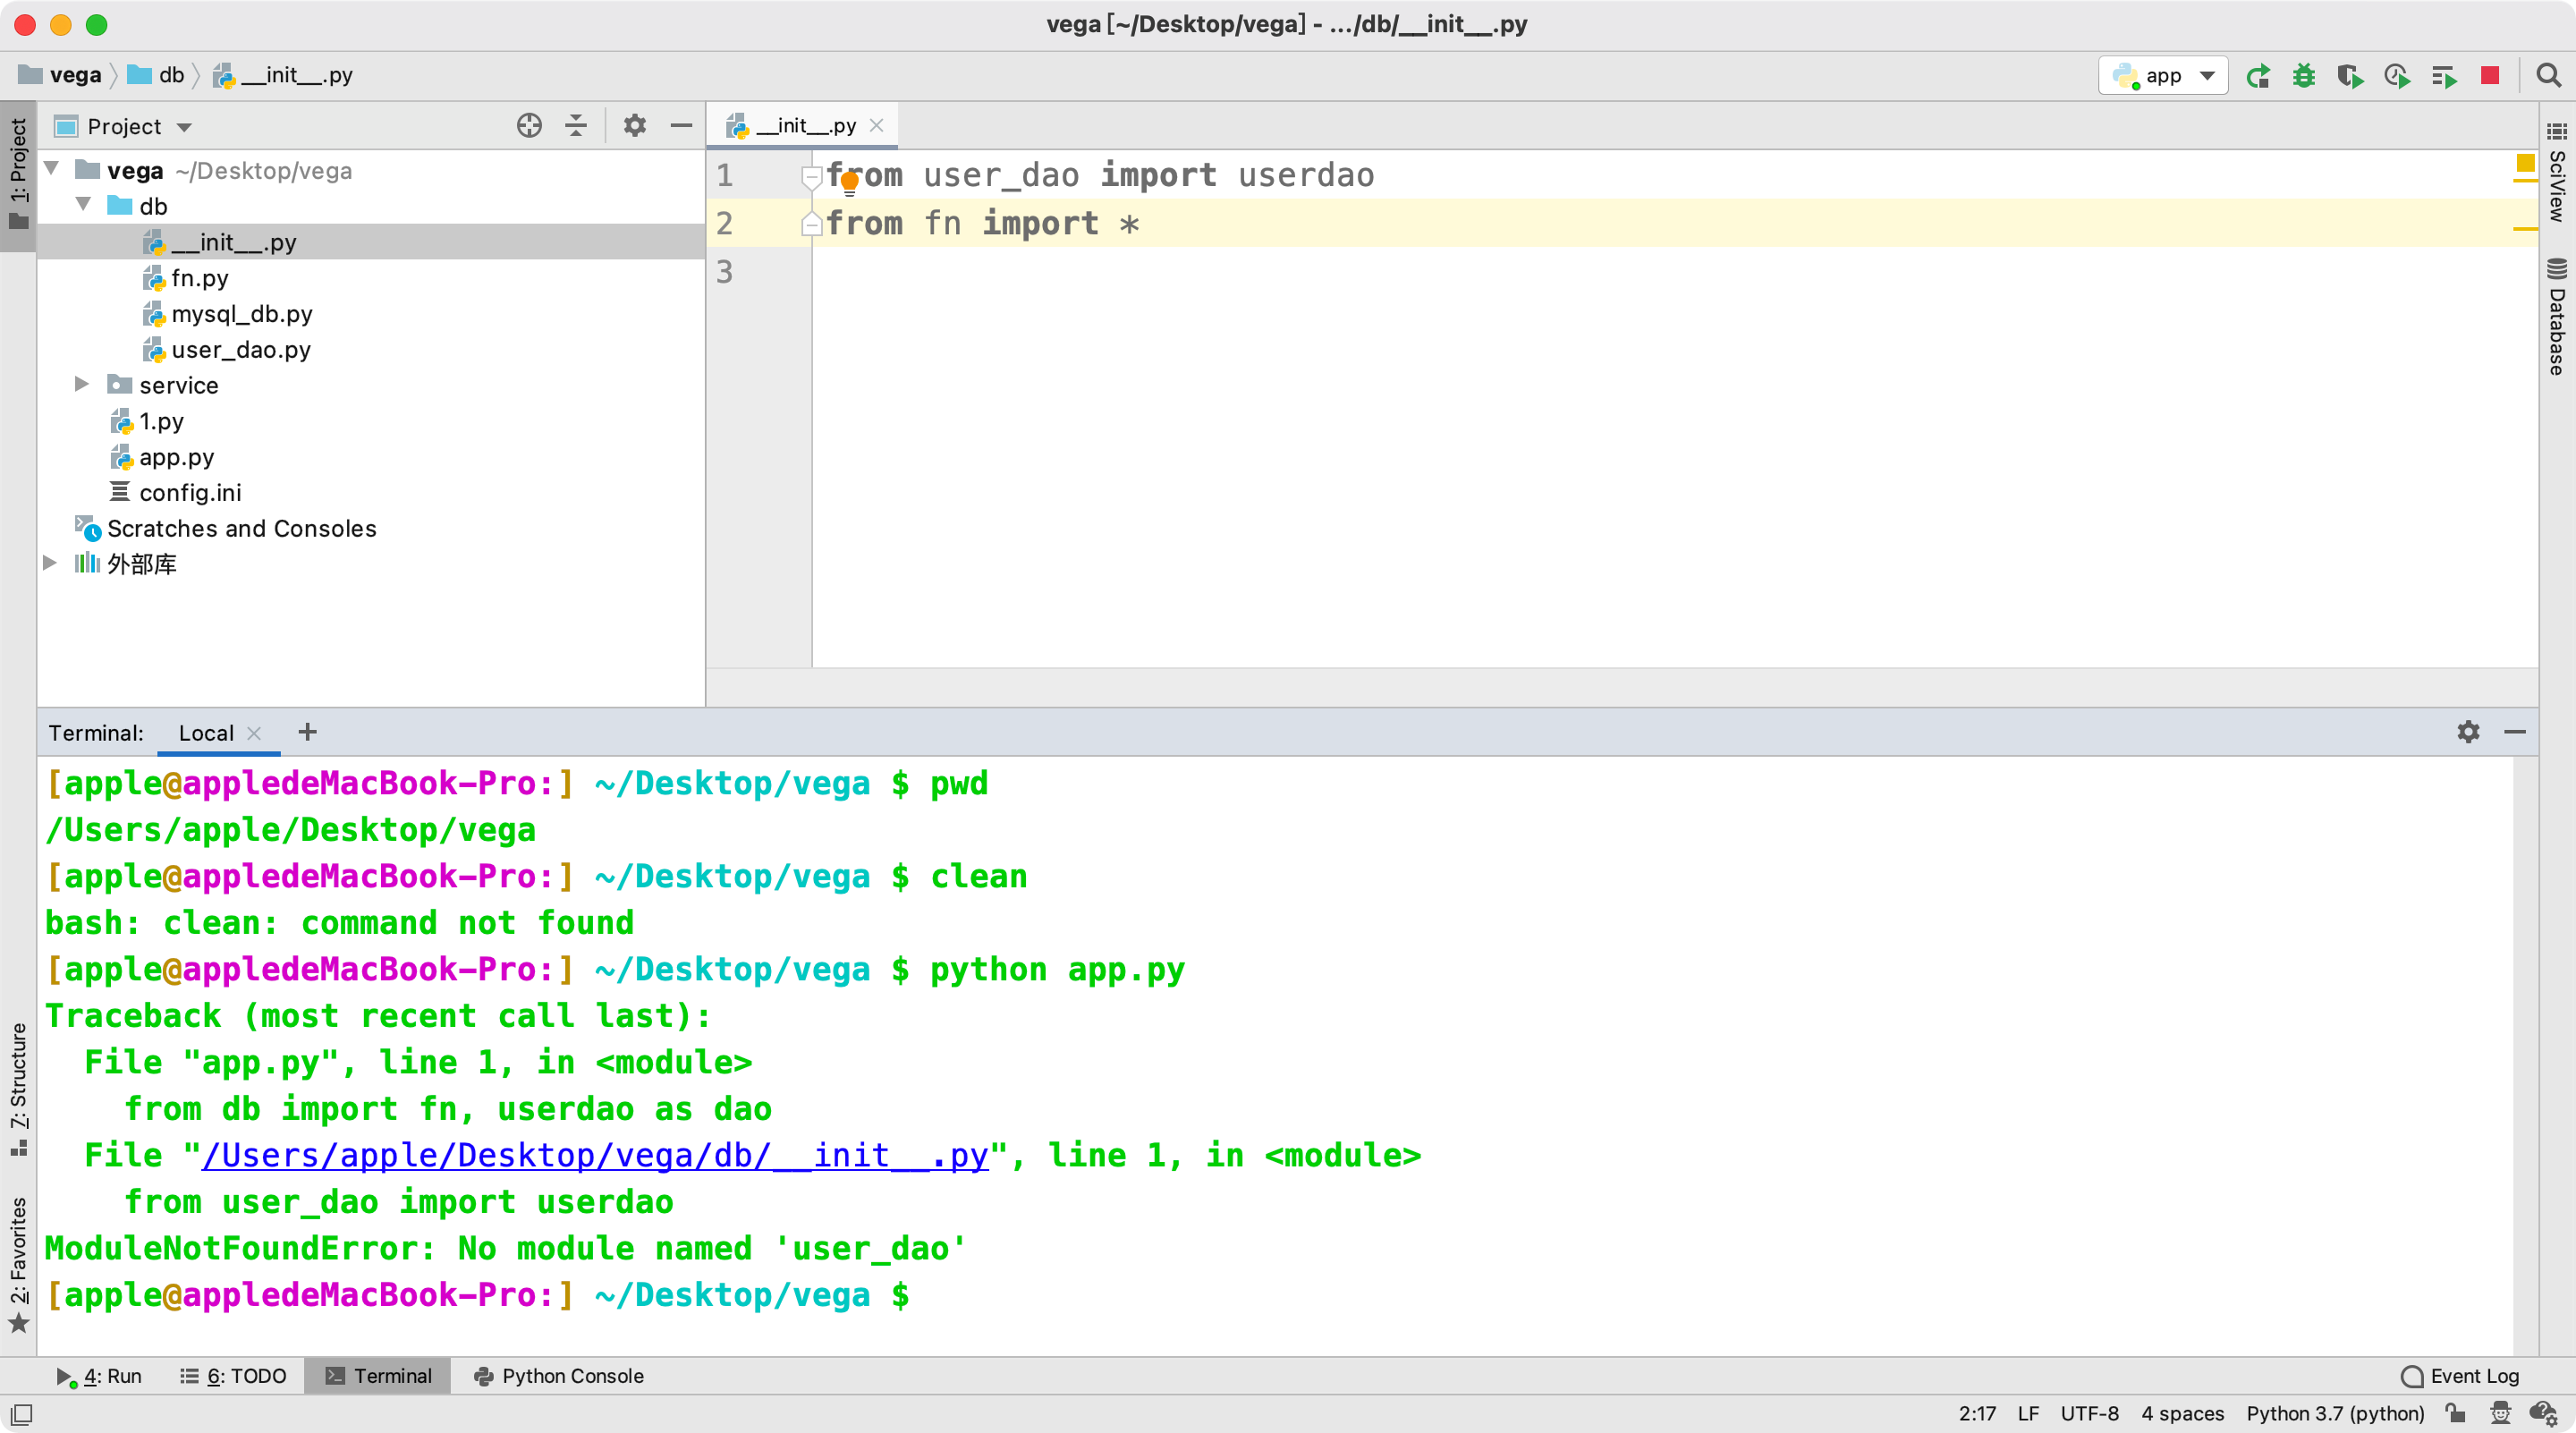Click the inspector face status icon

2500,1413
